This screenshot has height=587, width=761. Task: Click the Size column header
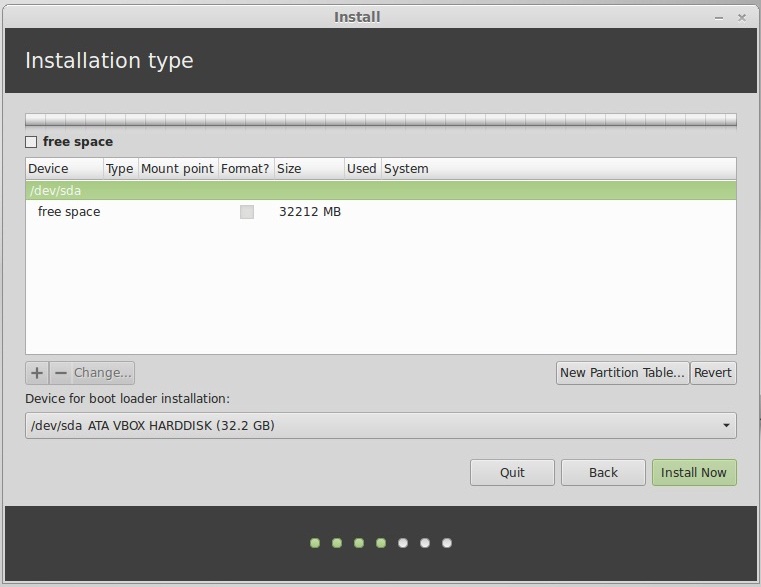(309, 168)
